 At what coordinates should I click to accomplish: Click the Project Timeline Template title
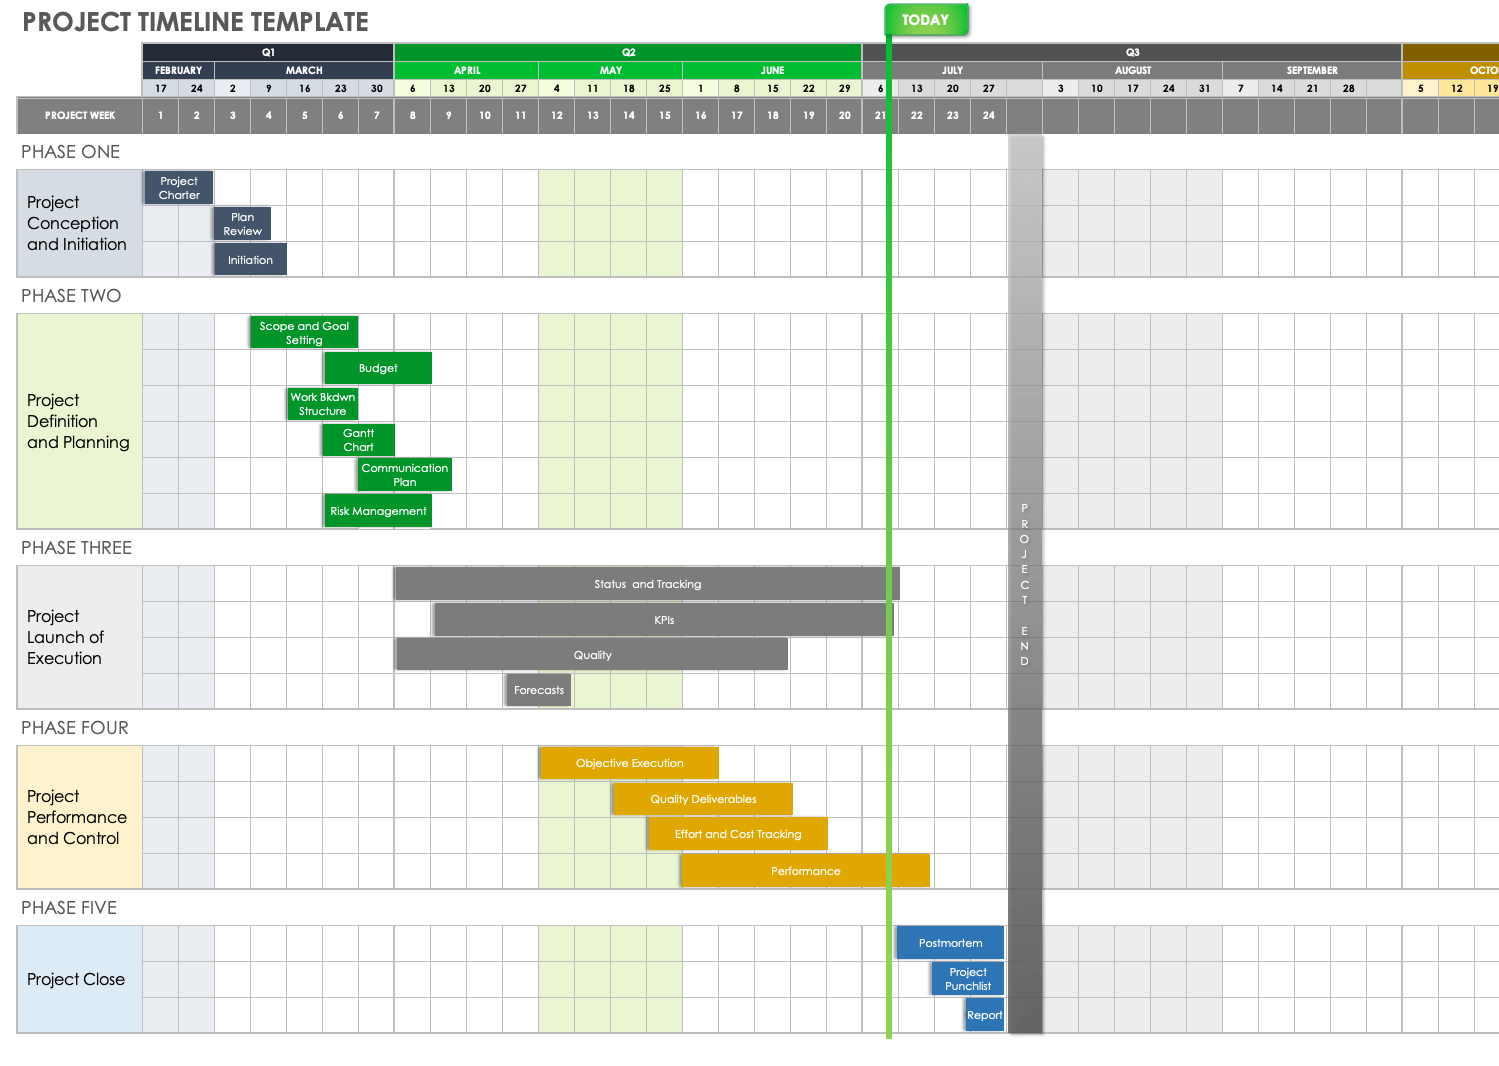(x=196, y=22)
